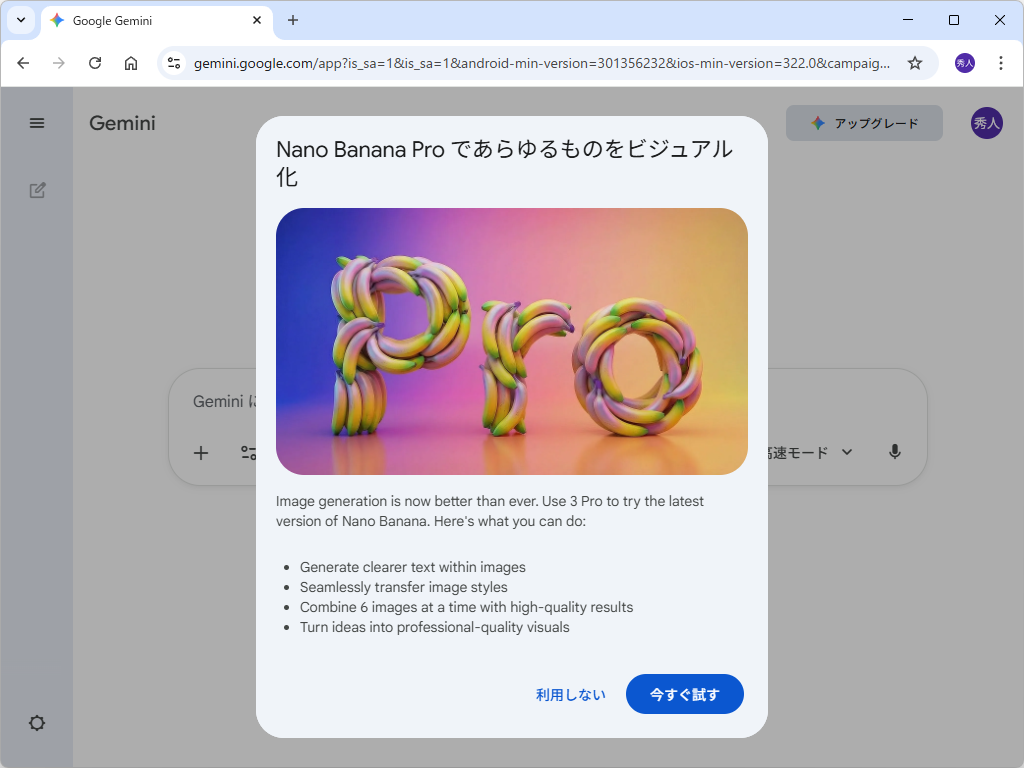Open the tab search chevron
The width and height of the screenshot is (1024, 768).
20,20
